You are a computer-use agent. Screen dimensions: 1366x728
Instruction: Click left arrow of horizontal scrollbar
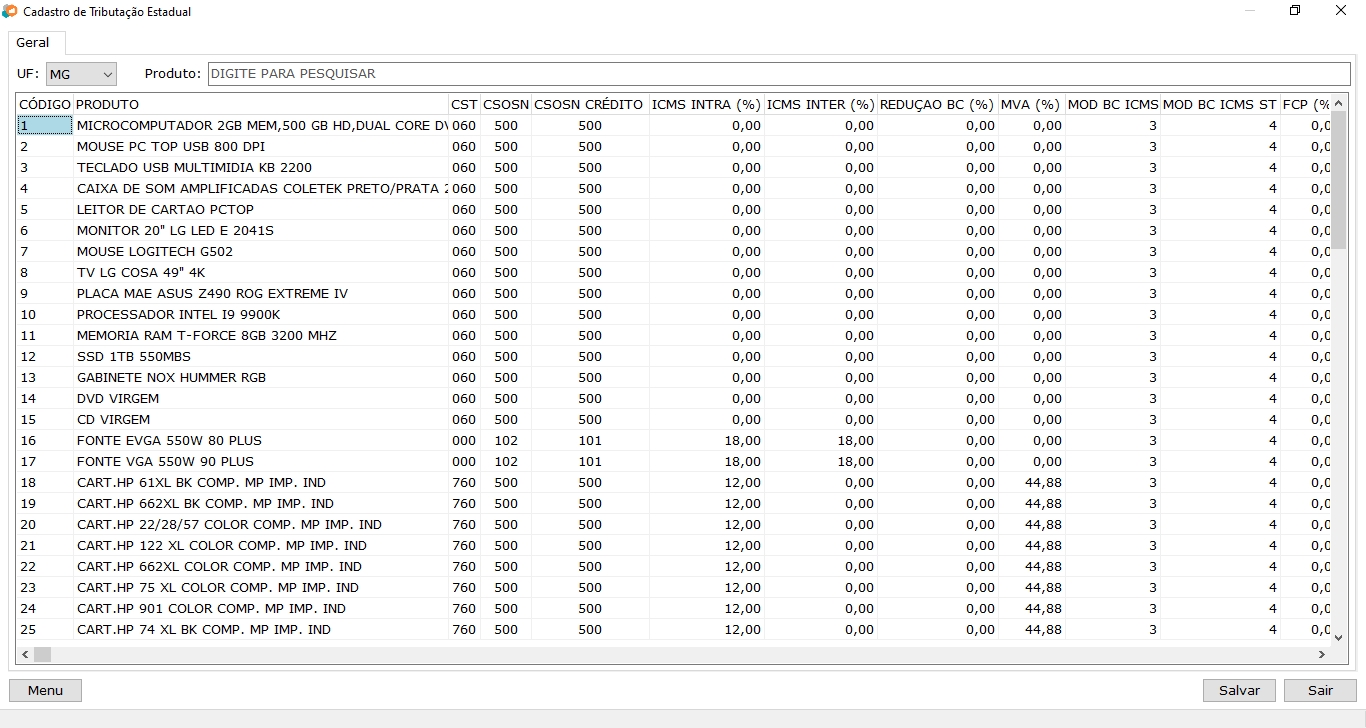26,654
